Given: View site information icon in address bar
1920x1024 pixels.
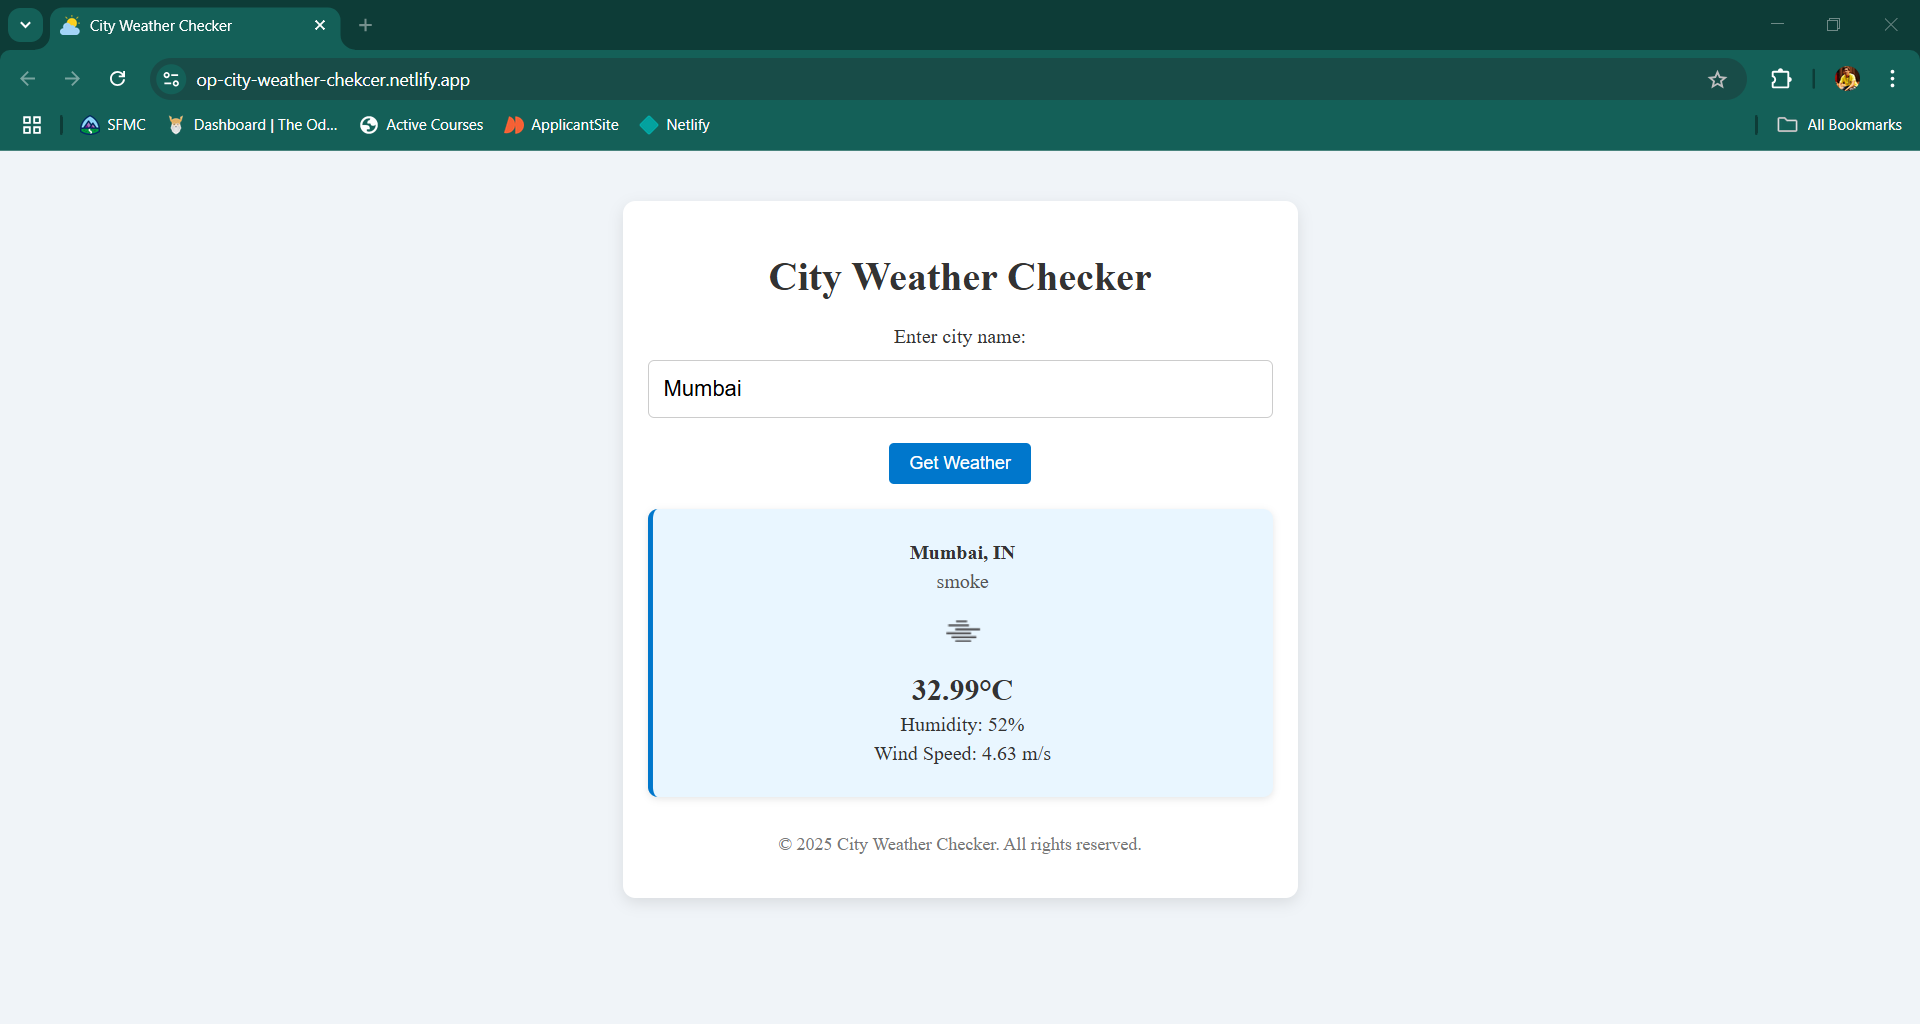Looking at the screenshot, I should (x=172, y=79).
